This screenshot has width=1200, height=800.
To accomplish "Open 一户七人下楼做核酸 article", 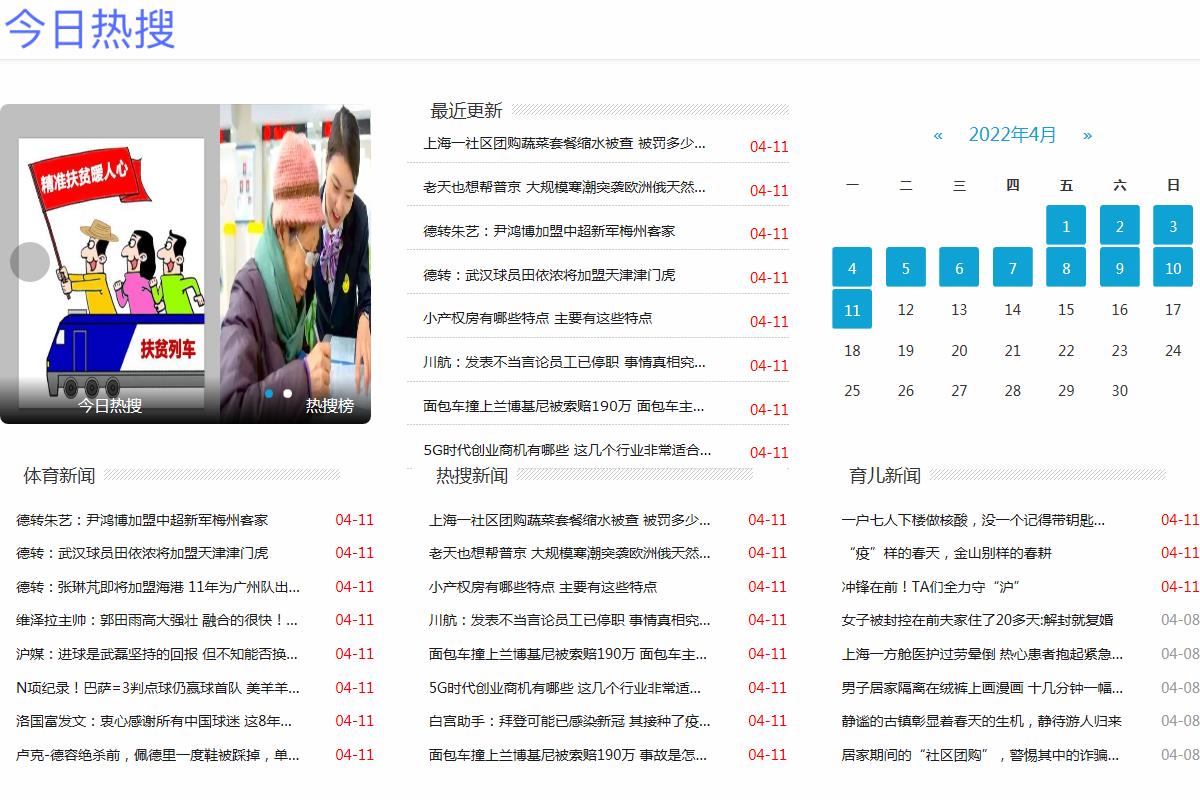I will [x=974, y=520].
